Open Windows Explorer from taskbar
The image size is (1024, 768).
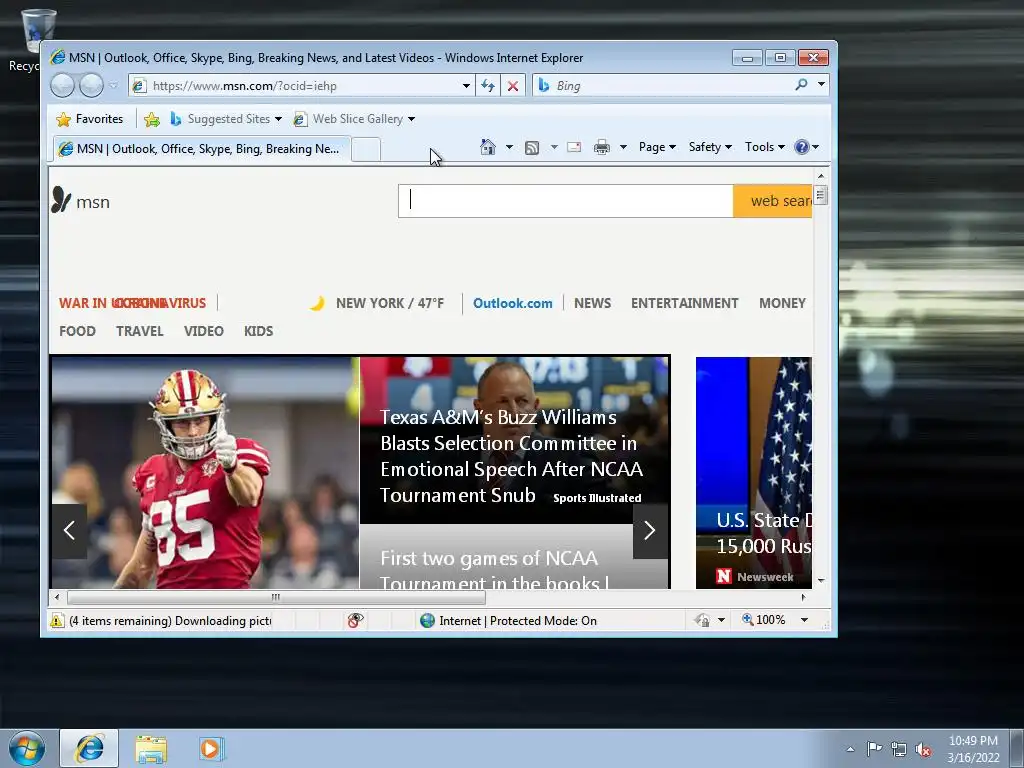tap(151, 749)
